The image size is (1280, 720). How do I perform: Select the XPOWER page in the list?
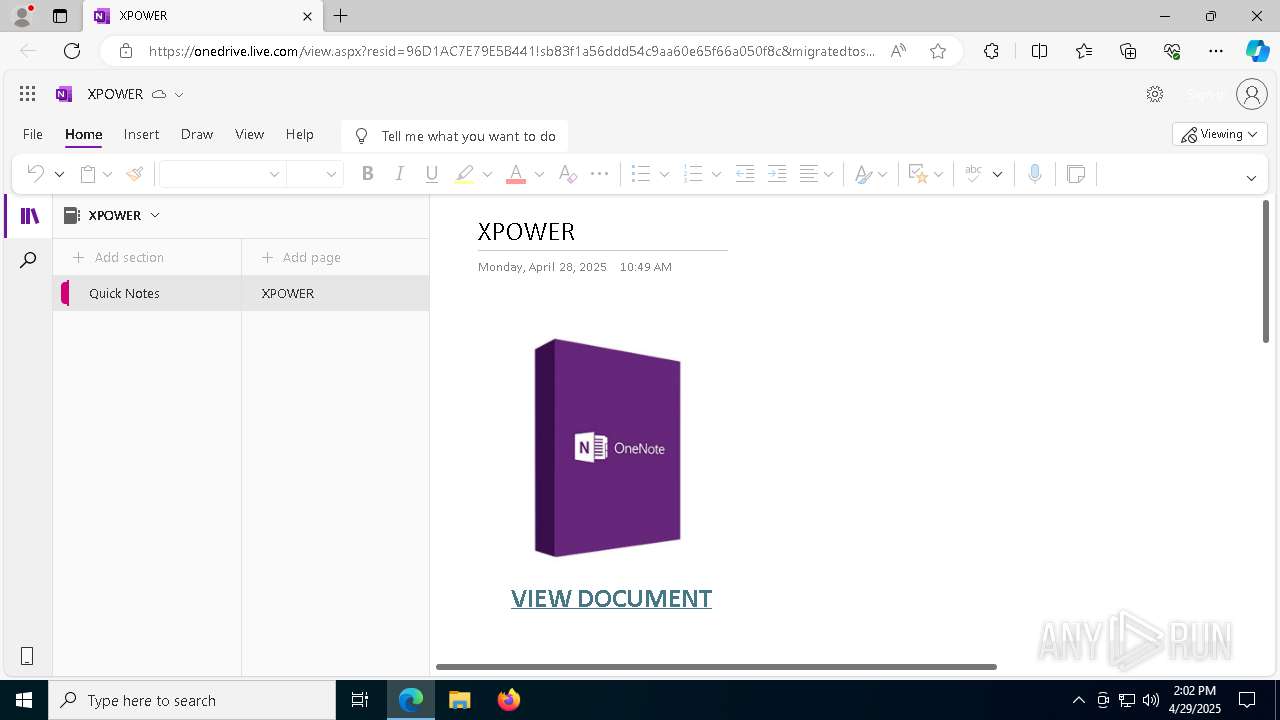click(x=335, y=293)
